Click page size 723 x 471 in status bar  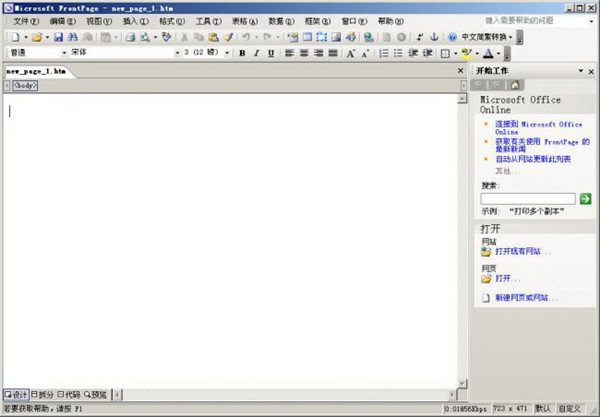(x=510, y=408)
